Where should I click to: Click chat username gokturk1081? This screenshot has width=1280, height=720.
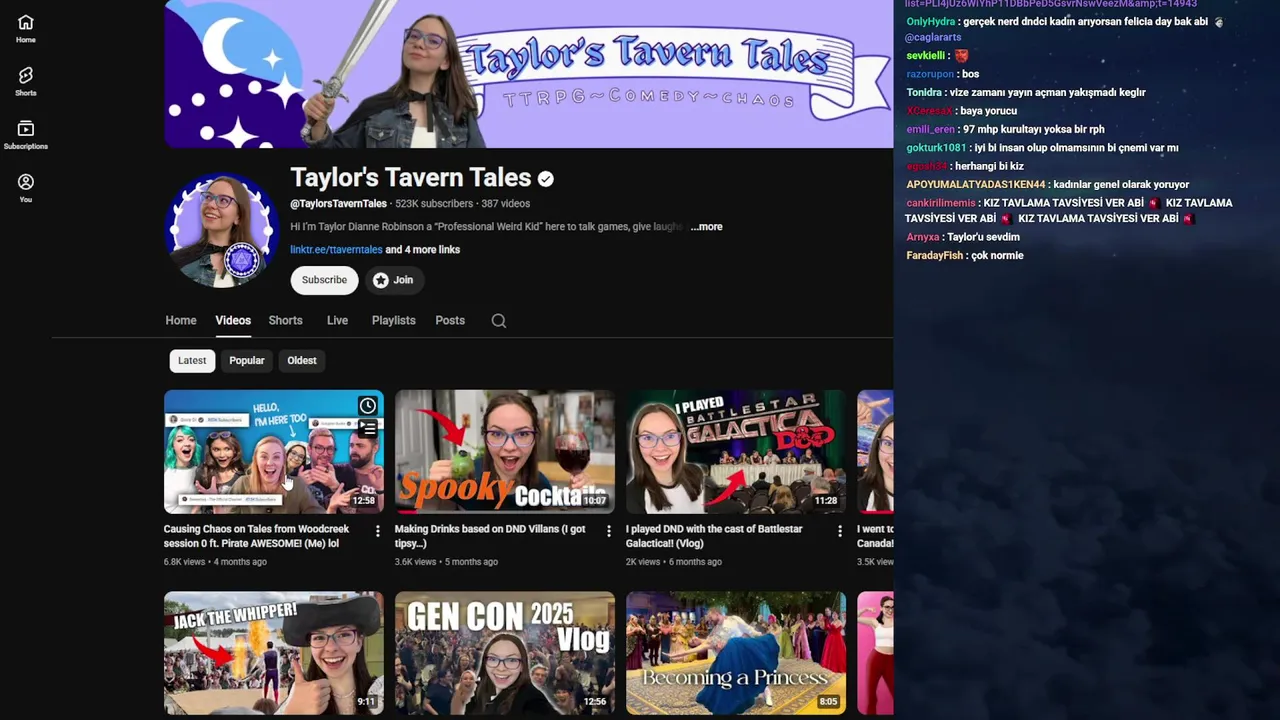(936, 148)
